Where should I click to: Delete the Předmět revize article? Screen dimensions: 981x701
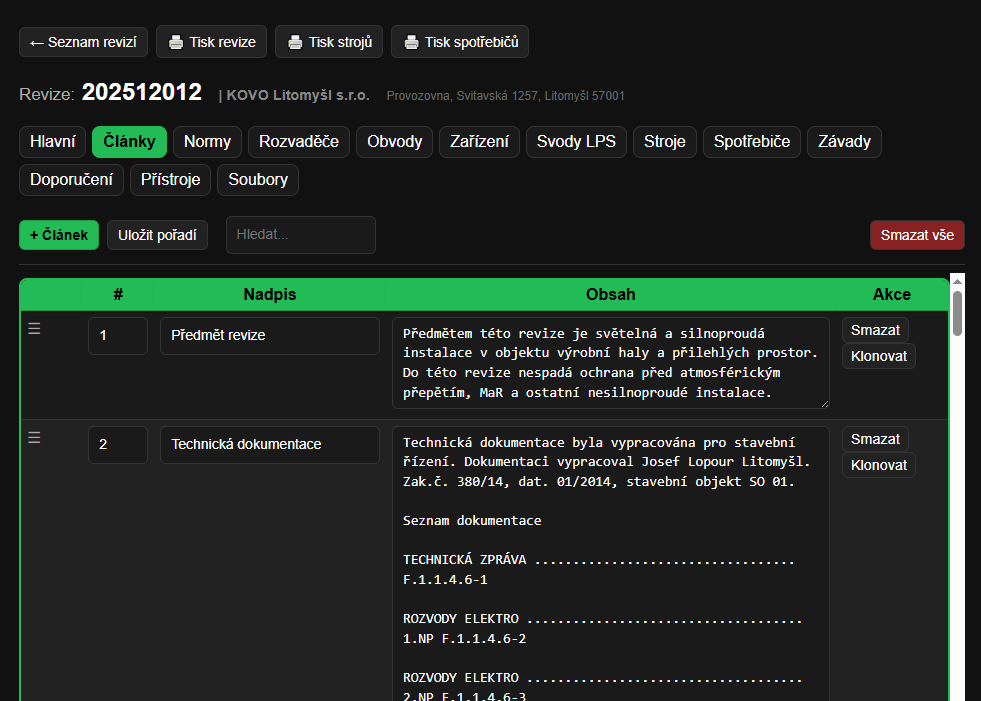point(875,330)
